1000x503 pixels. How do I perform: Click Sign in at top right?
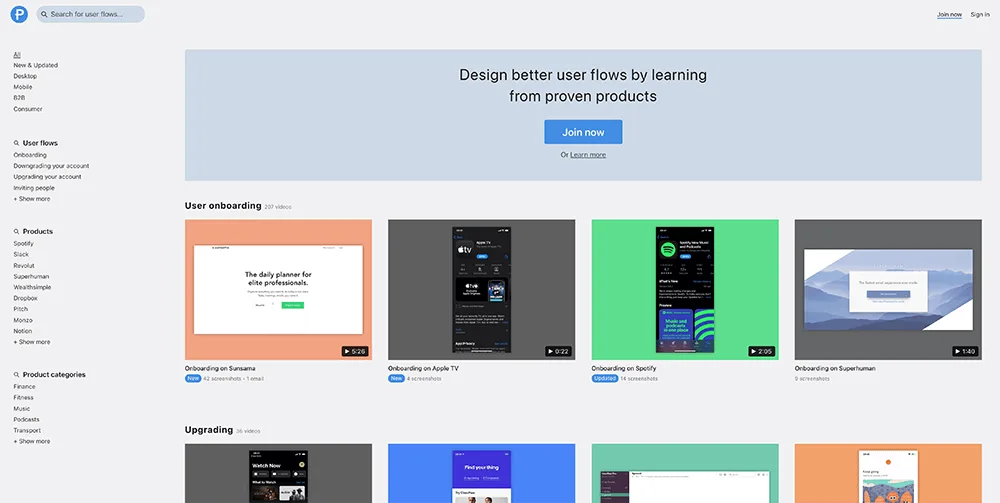[980, 15]
